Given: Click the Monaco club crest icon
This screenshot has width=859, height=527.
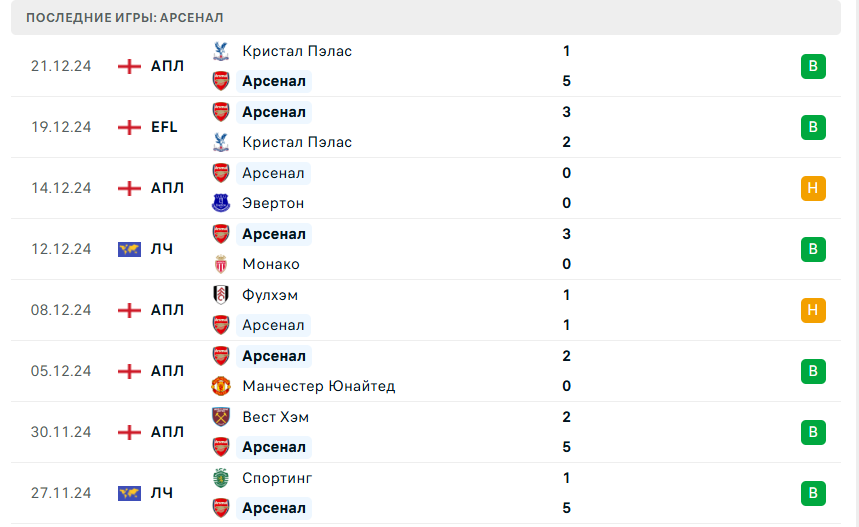Looking at the screenshot, I should point(221,264).
